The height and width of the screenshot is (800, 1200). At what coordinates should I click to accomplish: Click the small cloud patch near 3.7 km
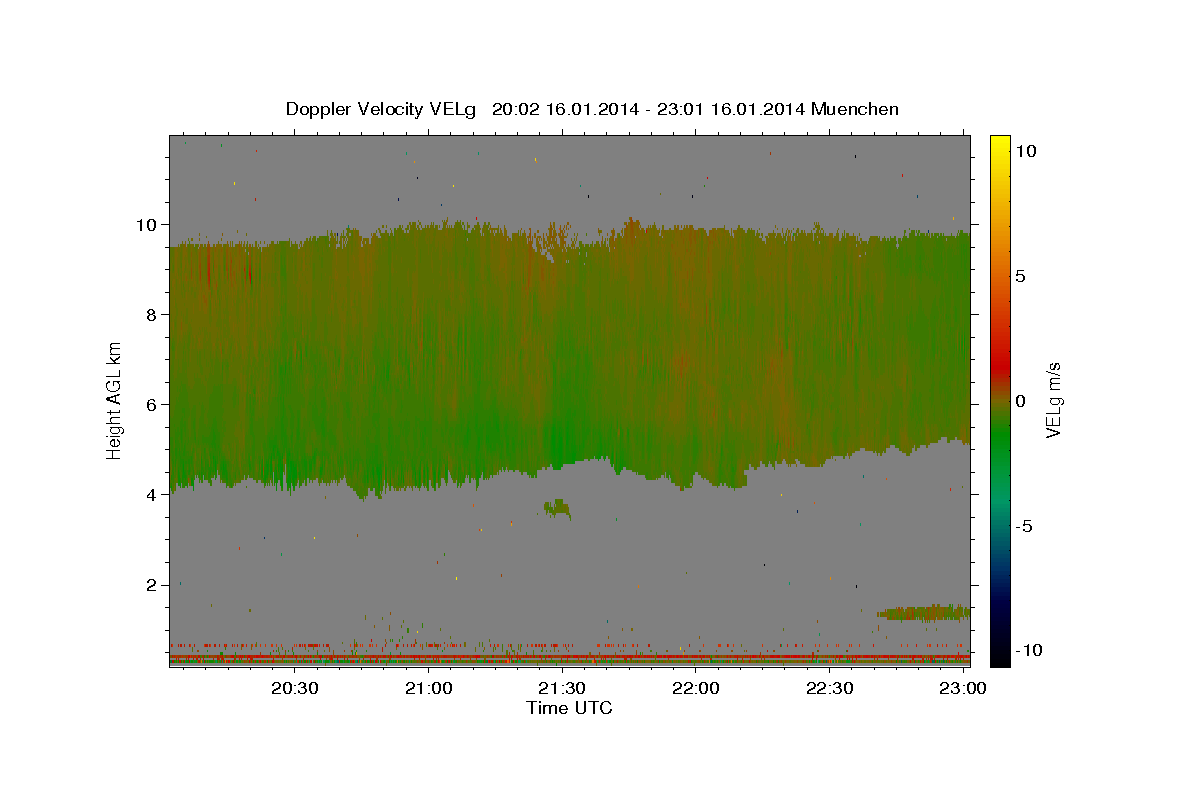557,509
